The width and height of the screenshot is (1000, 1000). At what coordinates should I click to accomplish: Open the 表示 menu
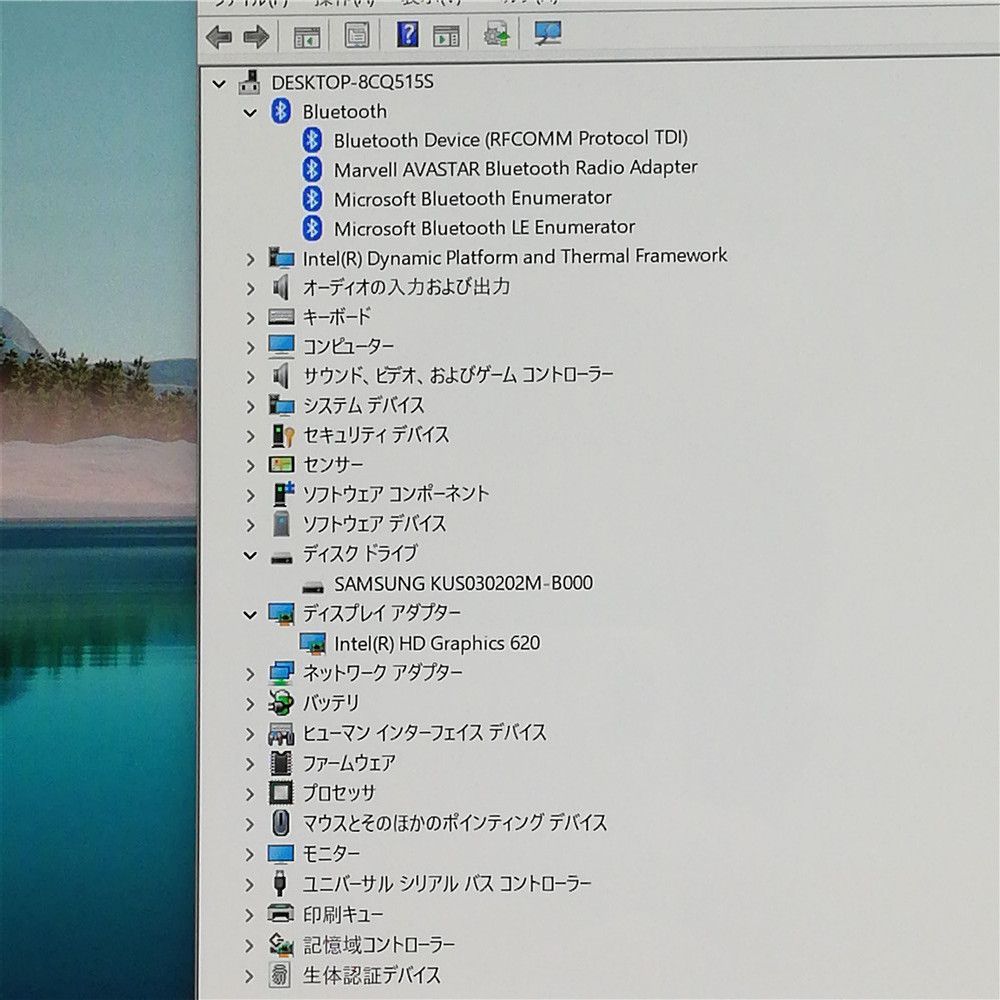pyautogui.click(x=424, y=2)
